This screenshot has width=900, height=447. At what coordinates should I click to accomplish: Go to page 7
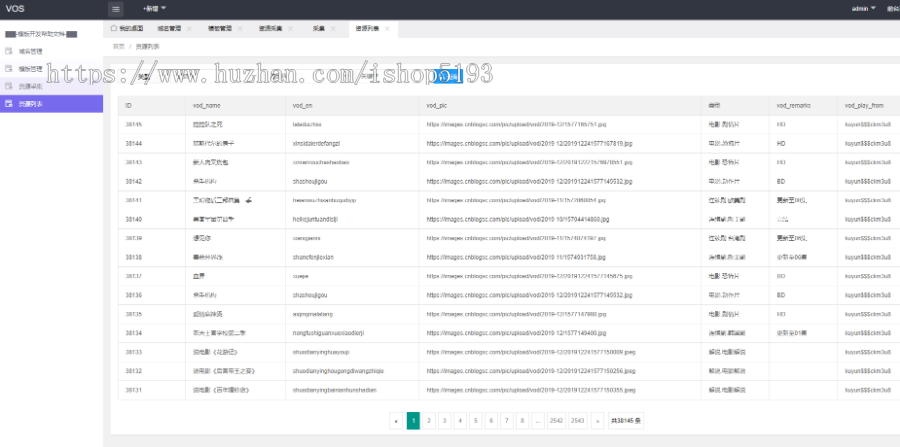tap(506, 421)
